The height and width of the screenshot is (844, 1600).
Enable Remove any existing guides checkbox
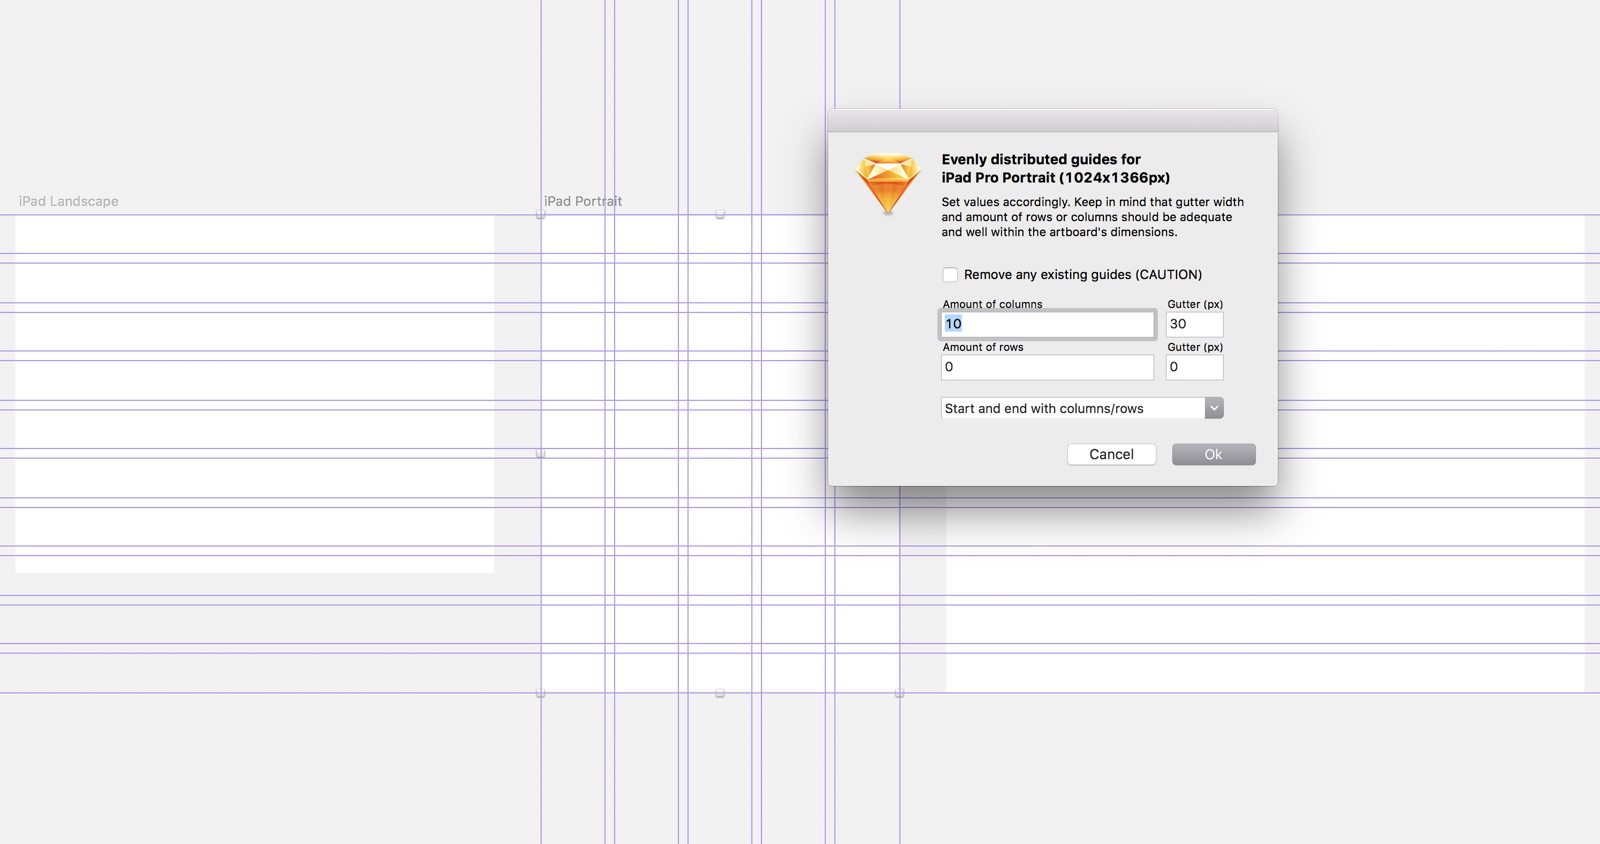(950, 274)
